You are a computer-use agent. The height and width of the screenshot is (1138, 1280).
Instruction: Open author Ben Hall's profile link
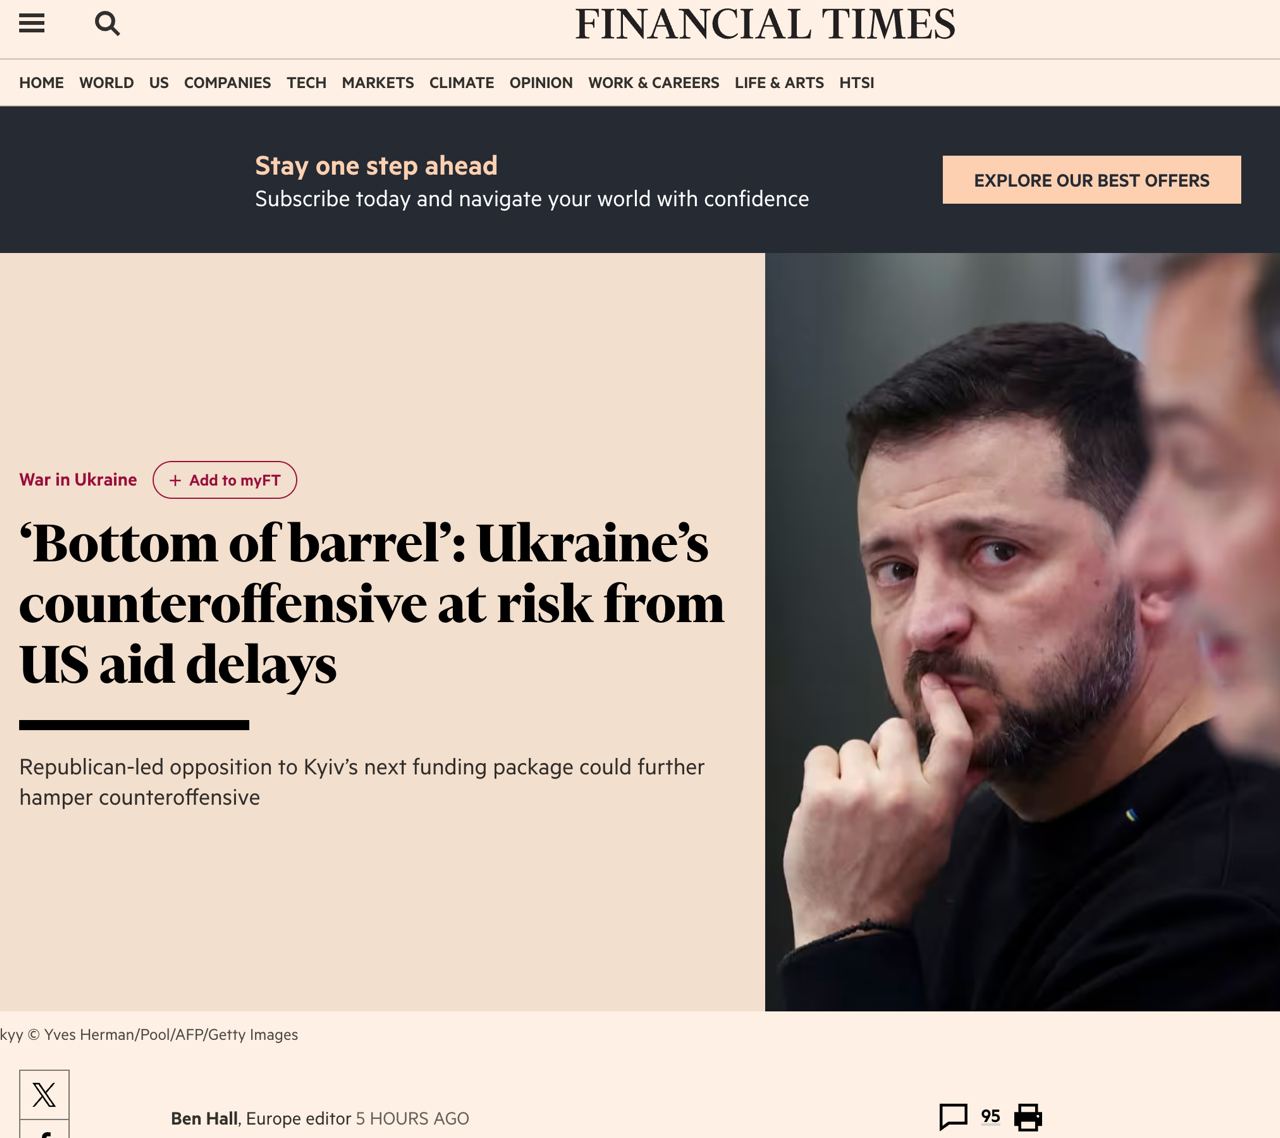[204, 1118]
